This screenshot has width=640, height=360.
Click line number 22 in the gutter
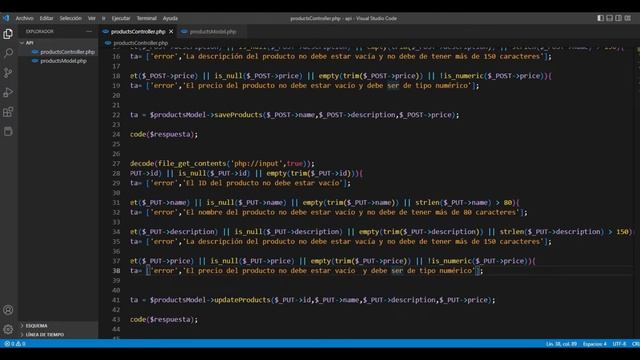(x=116, y=115)
